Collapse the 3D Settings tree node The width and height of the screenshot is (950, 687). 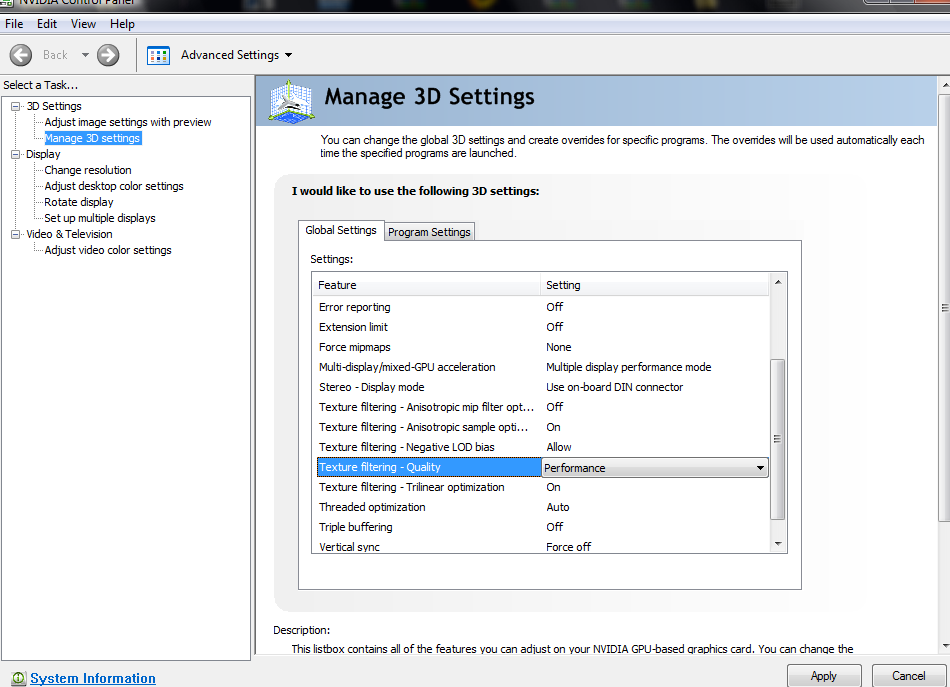tap(16, 106)
